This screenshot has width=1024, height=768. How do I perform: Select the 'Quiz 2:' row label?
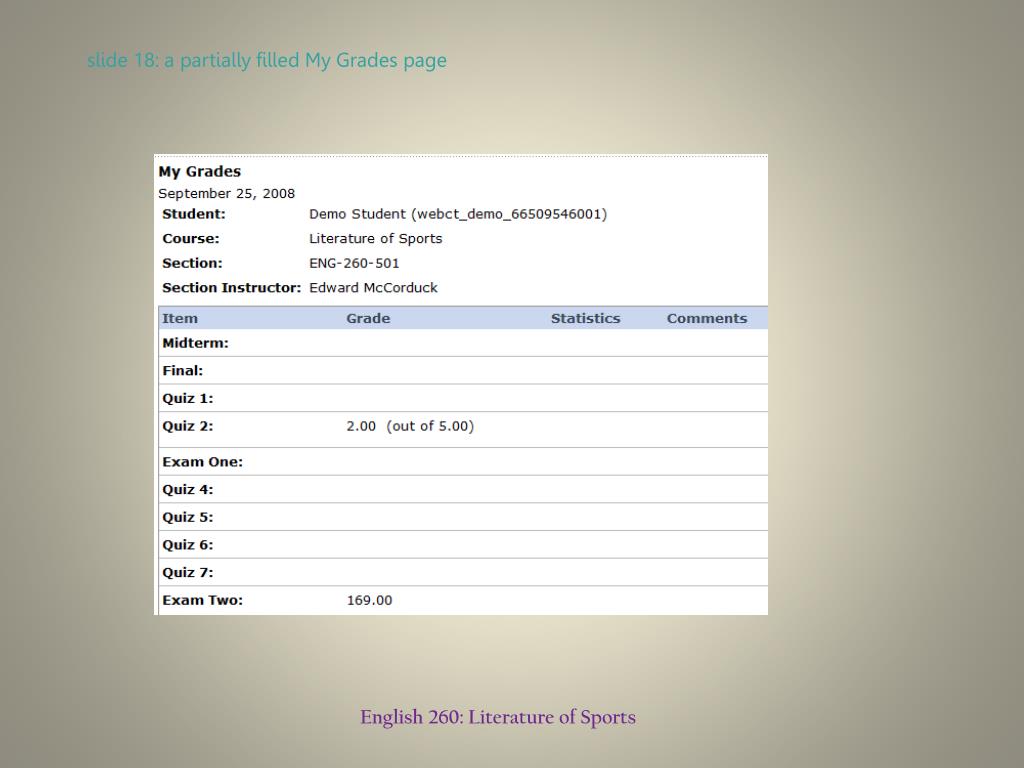(188, 426)
